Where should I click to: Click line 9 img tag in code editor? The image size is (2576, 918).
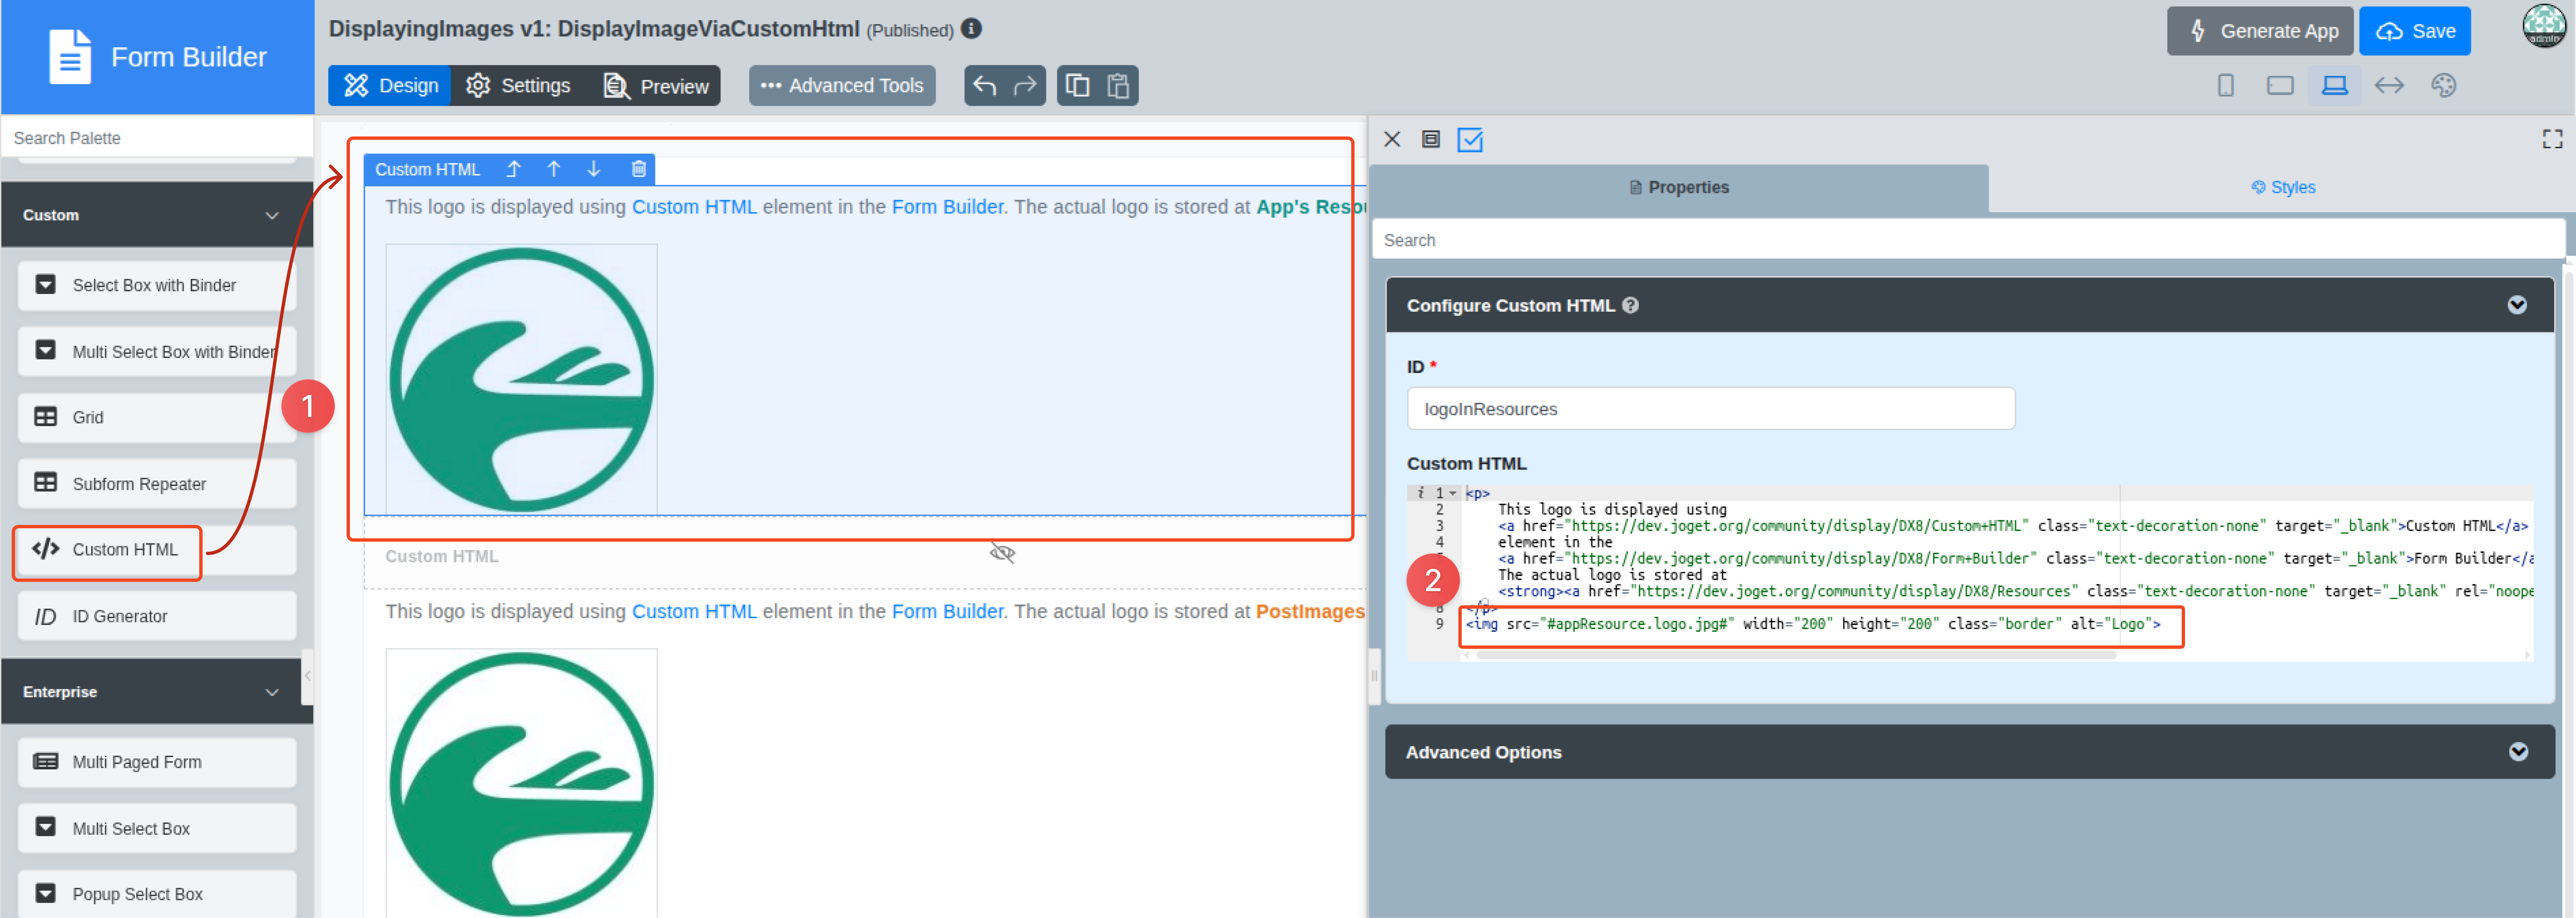1812,624
